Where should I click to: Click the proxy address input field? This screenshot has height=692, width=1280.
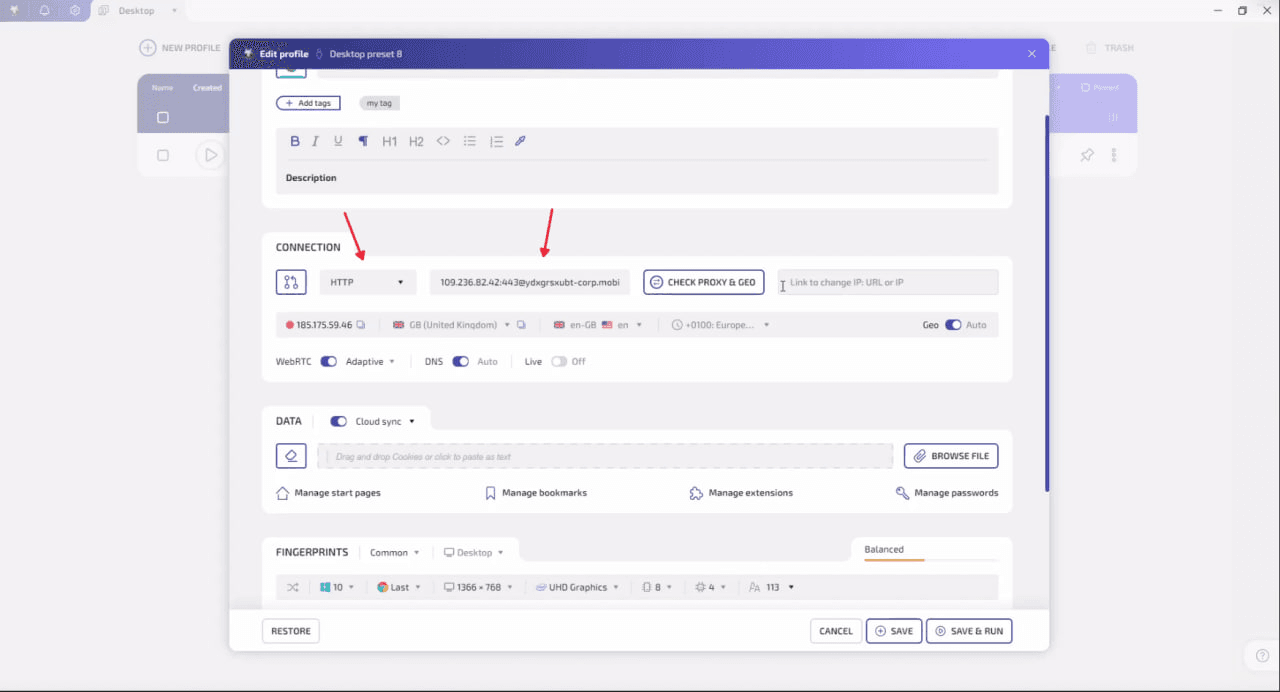530,282
